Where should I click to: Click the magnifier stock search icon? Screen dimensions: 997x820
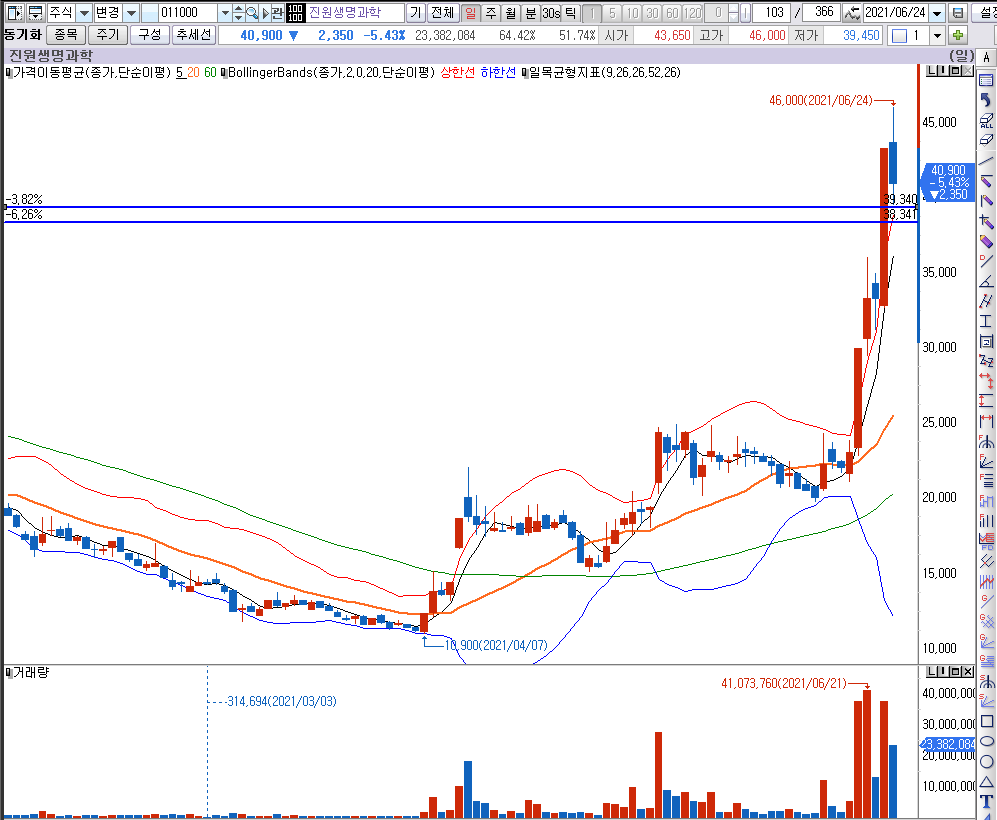coord(252,13)
